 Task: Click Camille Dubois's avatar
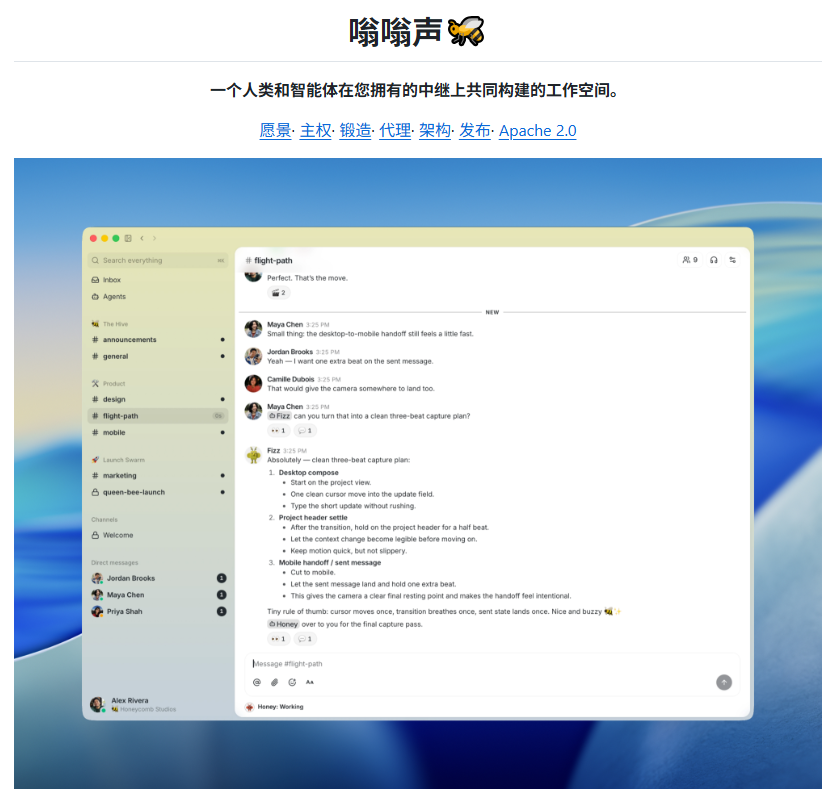click(253, 383)
